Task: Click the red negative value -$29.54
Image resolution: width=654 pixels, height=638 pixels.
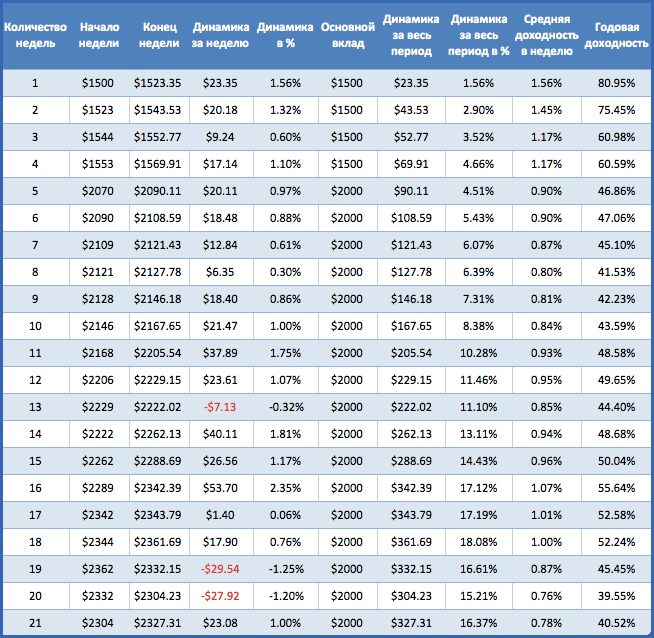Action: [220, 569]
